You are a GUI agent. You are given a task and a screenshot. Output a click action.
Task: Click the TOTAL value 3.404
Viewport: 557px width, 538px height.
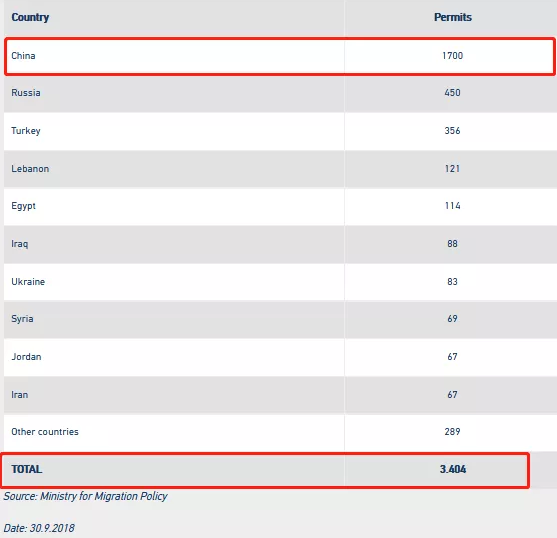[453, 469]
